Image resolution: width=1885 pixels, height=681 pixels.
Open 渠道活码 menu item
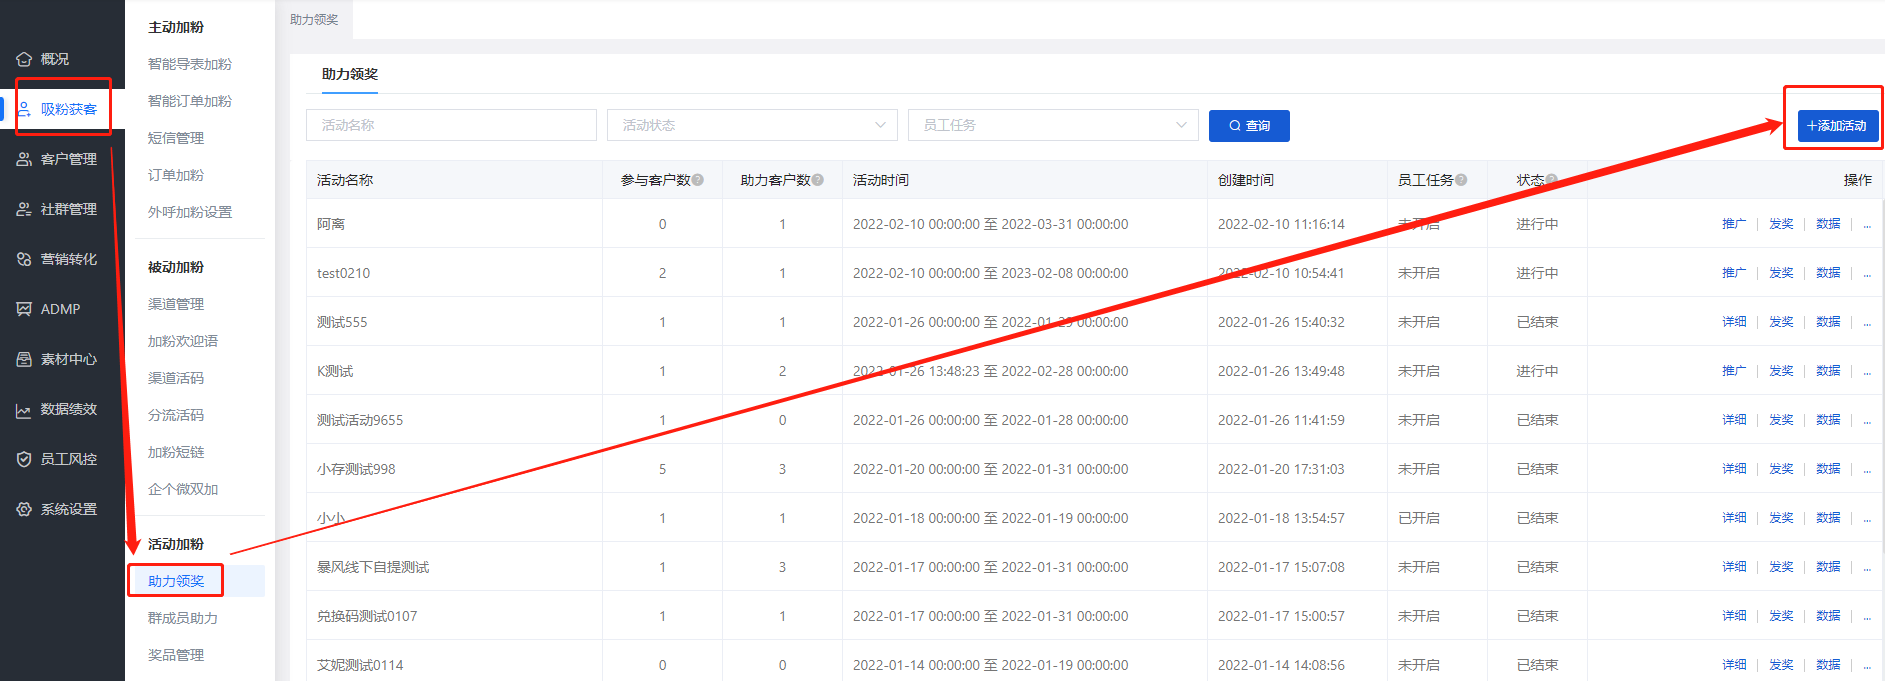pyautogui.click(x=176, y=378)
